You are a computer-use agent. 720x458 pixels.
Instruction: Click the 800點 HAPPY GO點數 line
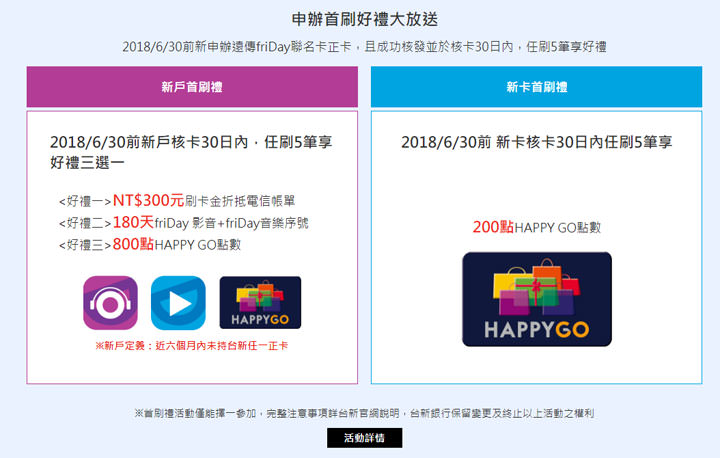tap(150, 244)
